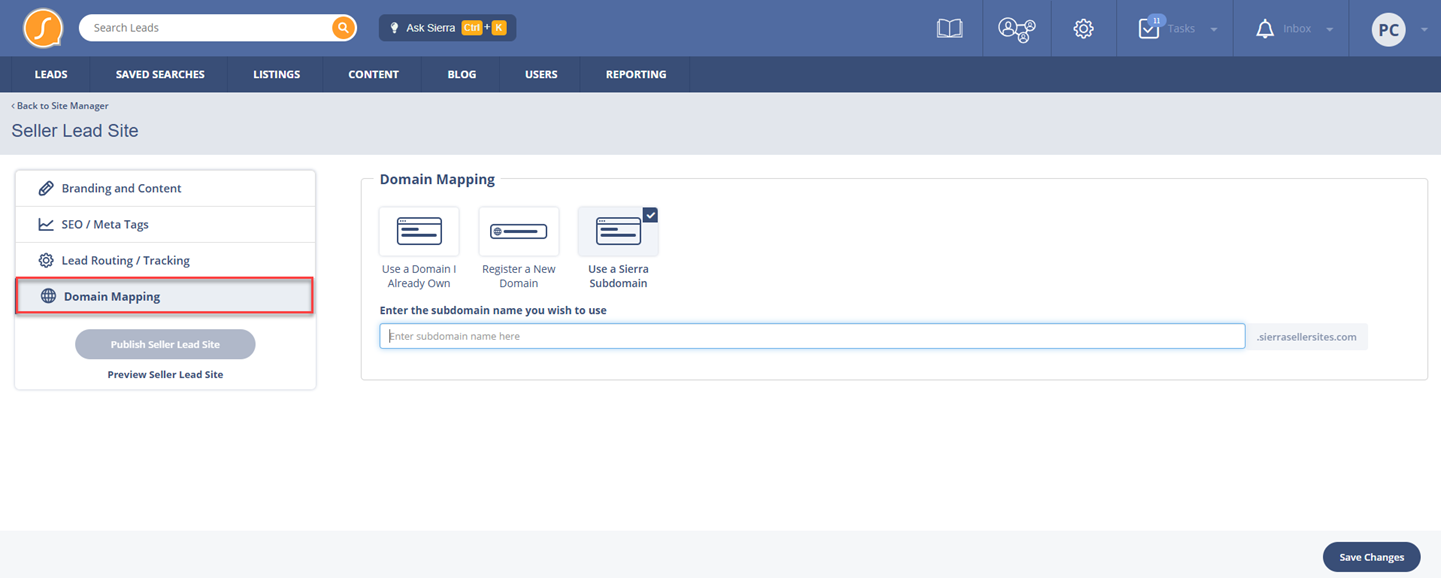The height and width of the screenshot is (578, 1441).
Task: Go to Branding and Content section
Action: 165,188
